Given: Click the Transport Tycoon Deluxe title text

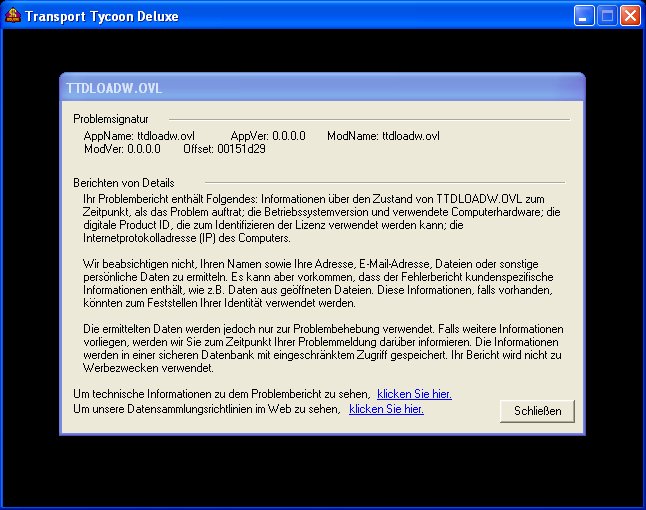Looking at the screenshot, I should pyautogui.click(x=102, y=16).
